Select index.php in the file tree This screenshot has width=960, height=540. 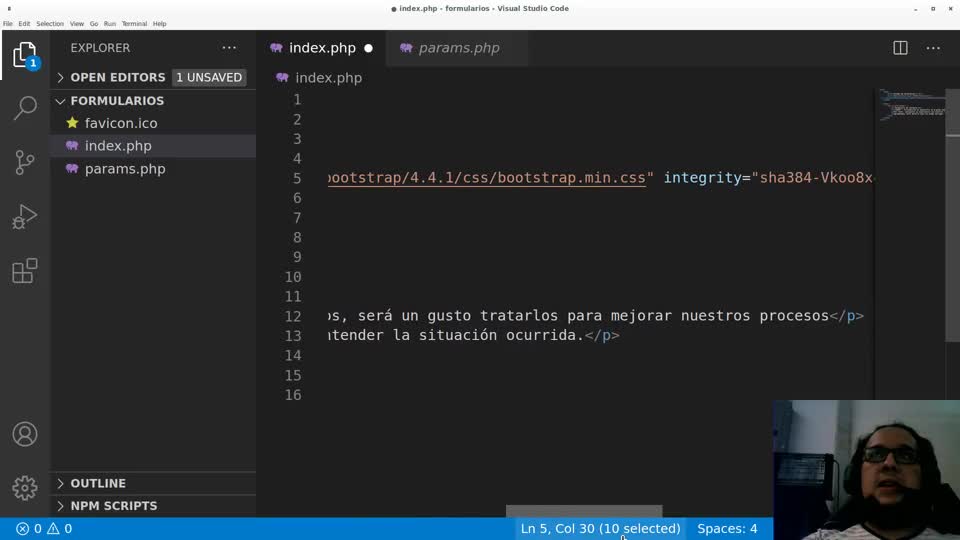[153, 146]
